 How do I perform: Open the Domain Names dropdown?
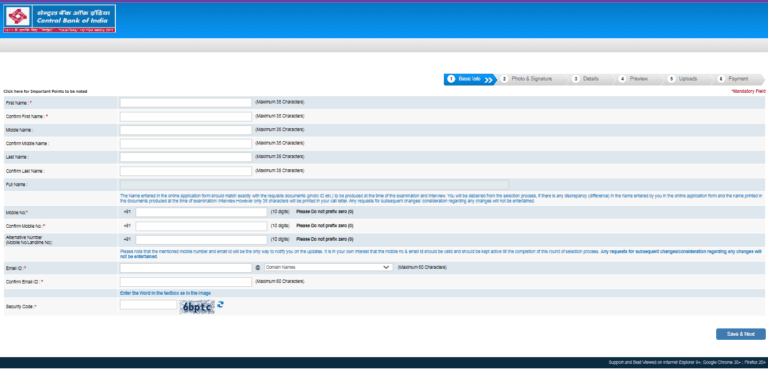click(329, 267)
